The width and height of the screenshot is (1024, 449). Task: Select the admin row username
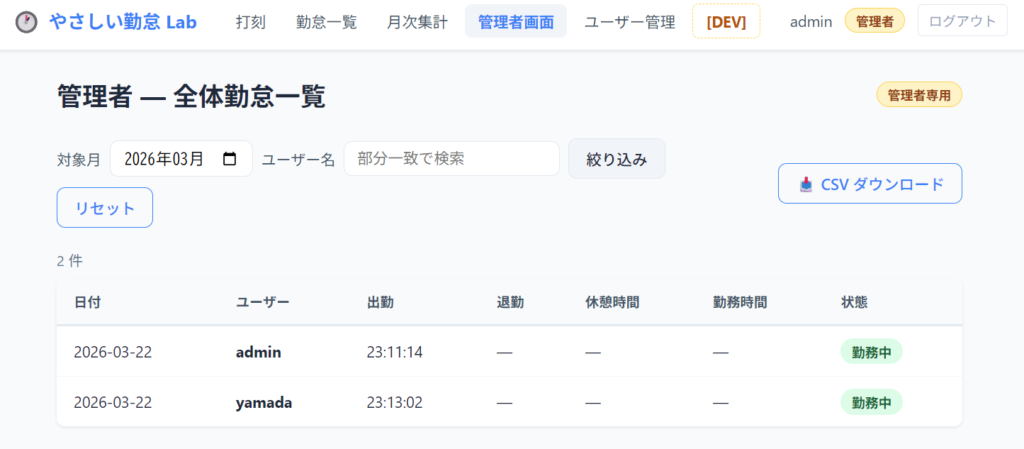(x=258, y=352)
